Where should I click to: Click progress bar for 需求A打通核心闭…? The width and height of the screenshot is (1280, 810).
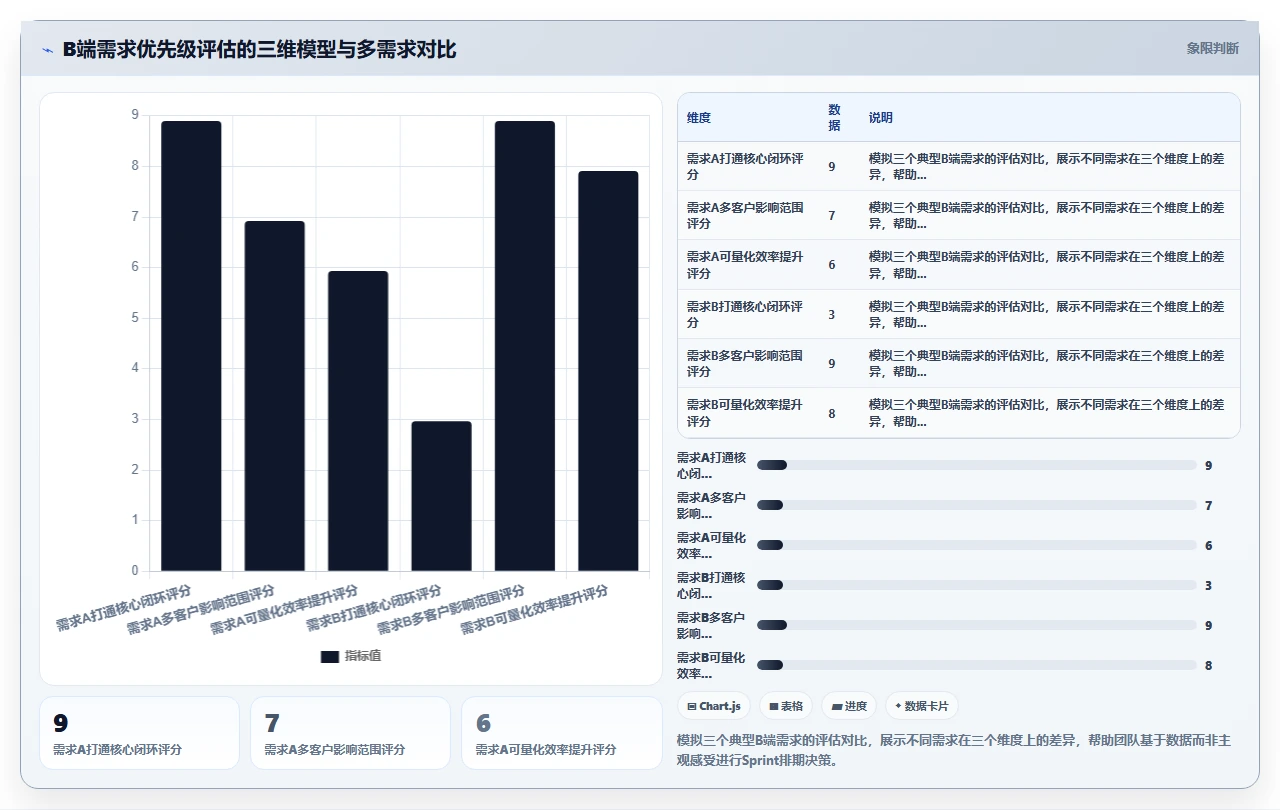point(977,465)
